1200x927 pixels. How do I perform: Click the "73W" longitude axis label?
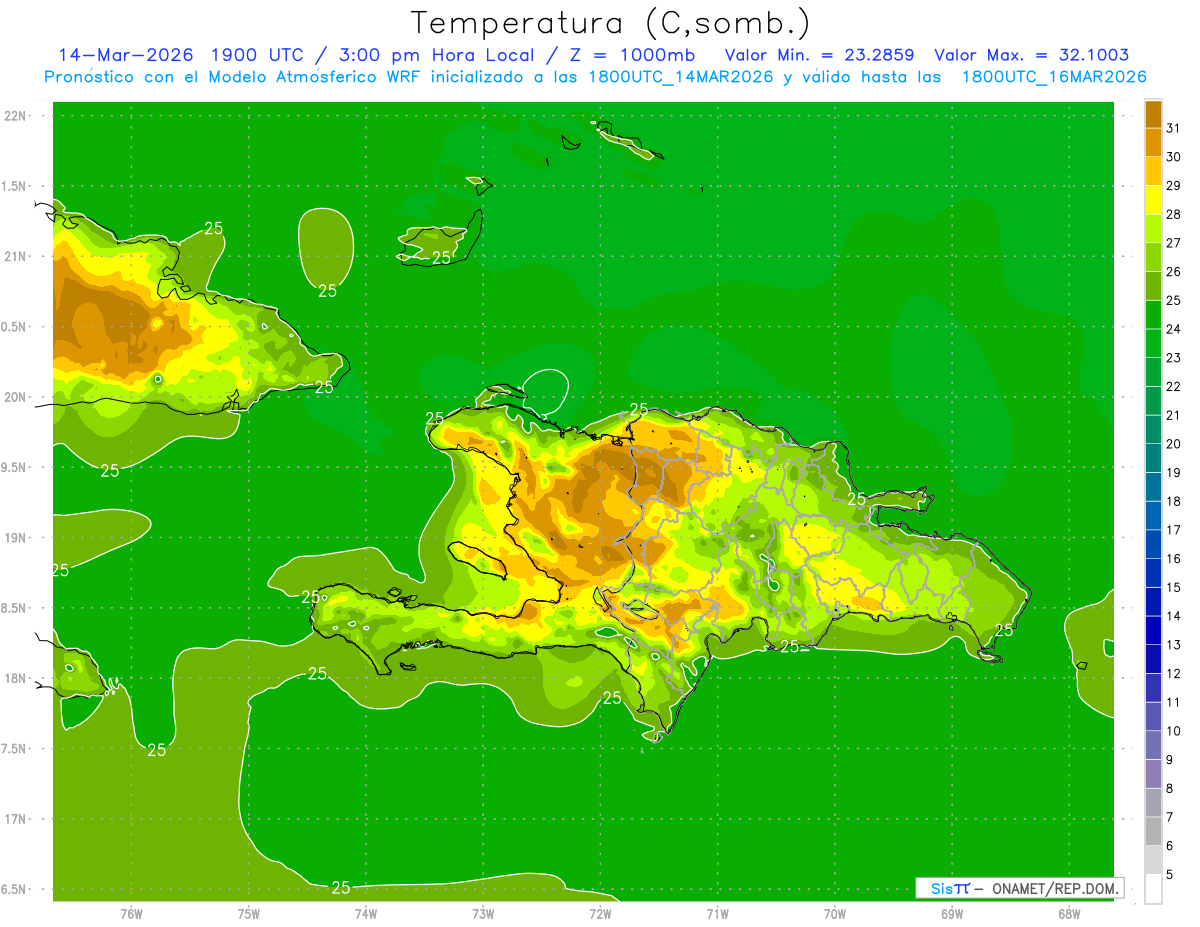tap(483, 913)
